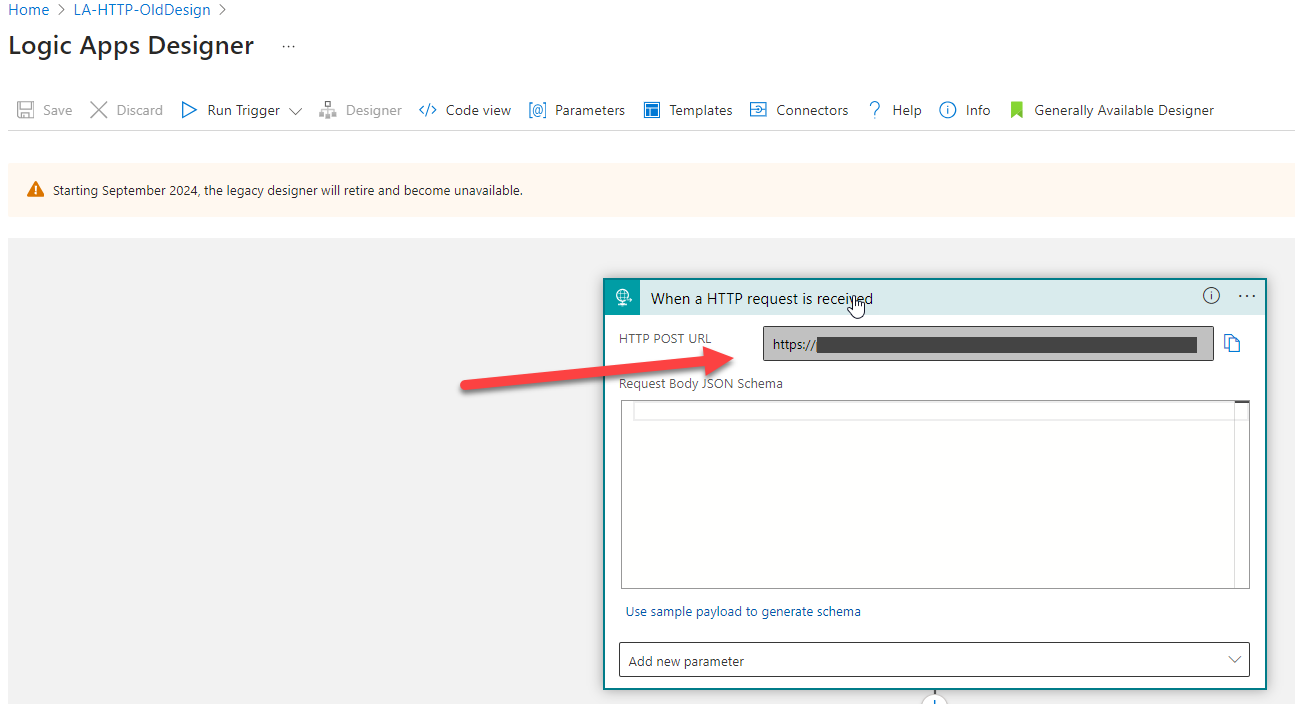This screenshot has width=1295, height=704.
Task: Open the Connectors toolbar item
Action: 799,110
